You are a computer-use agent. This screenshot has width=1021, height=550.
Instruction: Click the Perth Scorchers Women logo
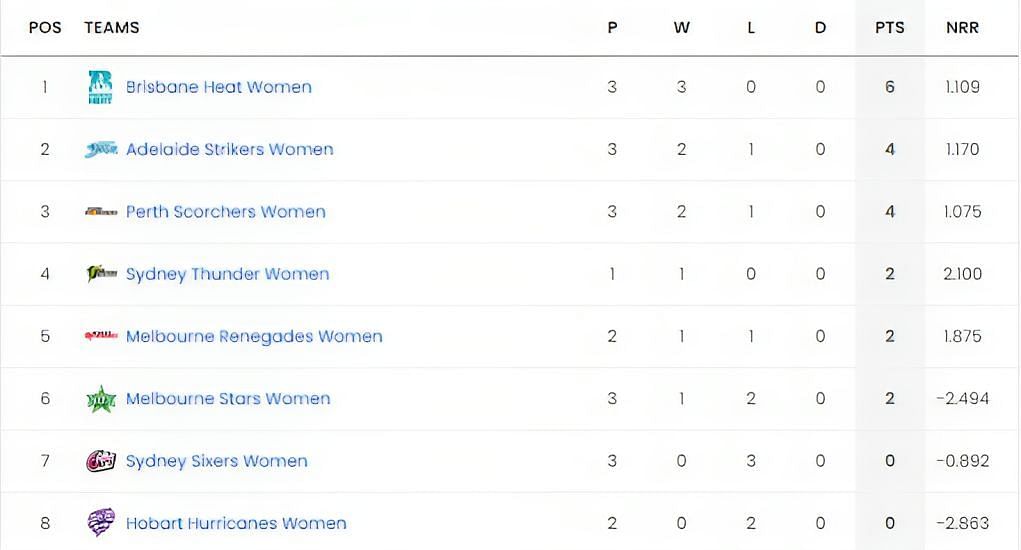101,212
